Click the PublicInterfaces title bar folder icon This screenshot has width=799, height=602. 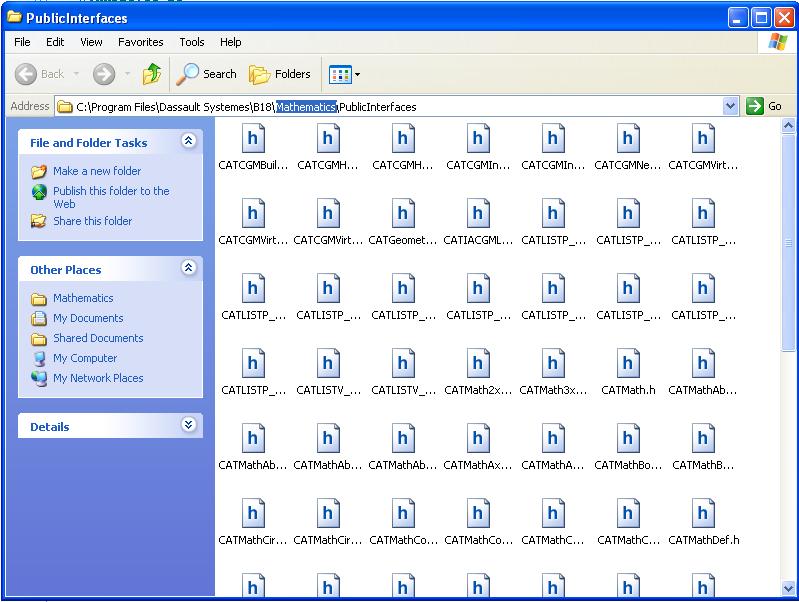click(x=14, y=18)
